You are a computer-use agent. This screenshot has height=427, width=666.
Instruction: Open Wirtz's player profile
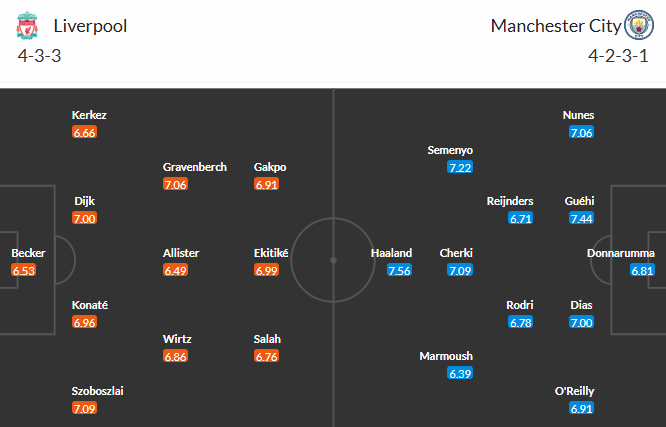click(x=177, y=339)
